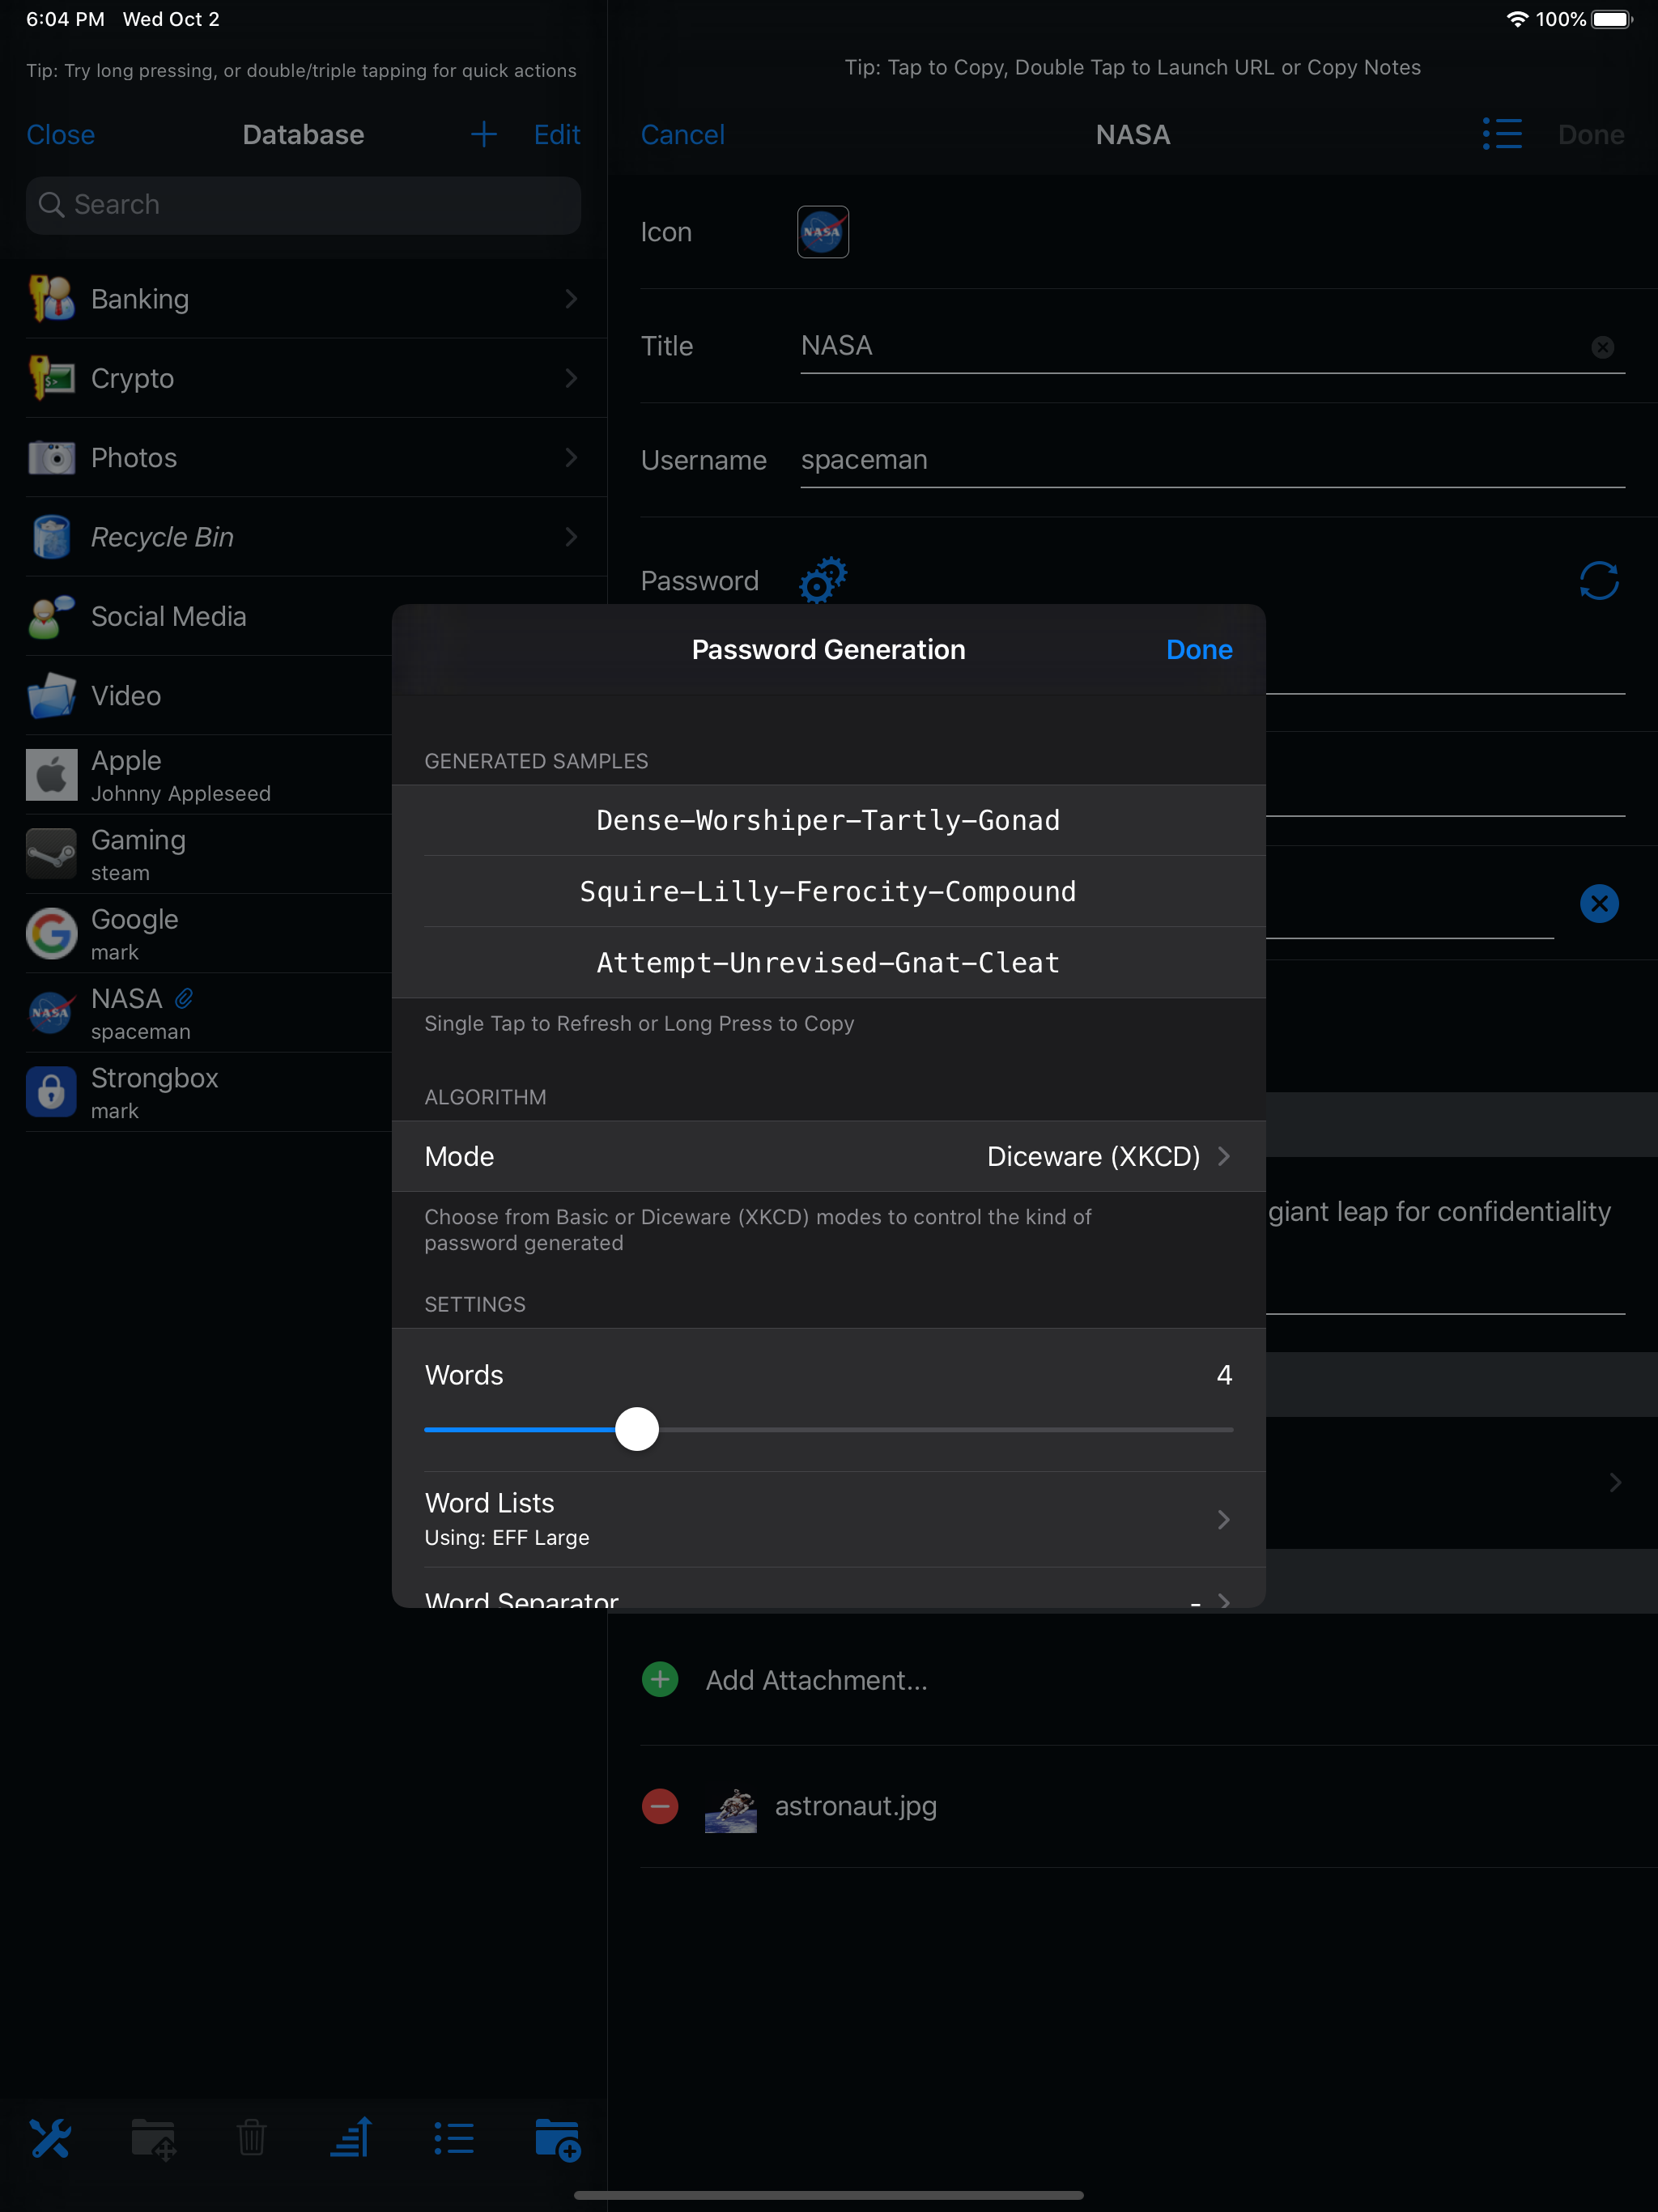The width and height of the screenshot is (1658, 2212).
Task: Open the Mode Diceware (XKCD) selector
Action: (x=828, y=1156)
